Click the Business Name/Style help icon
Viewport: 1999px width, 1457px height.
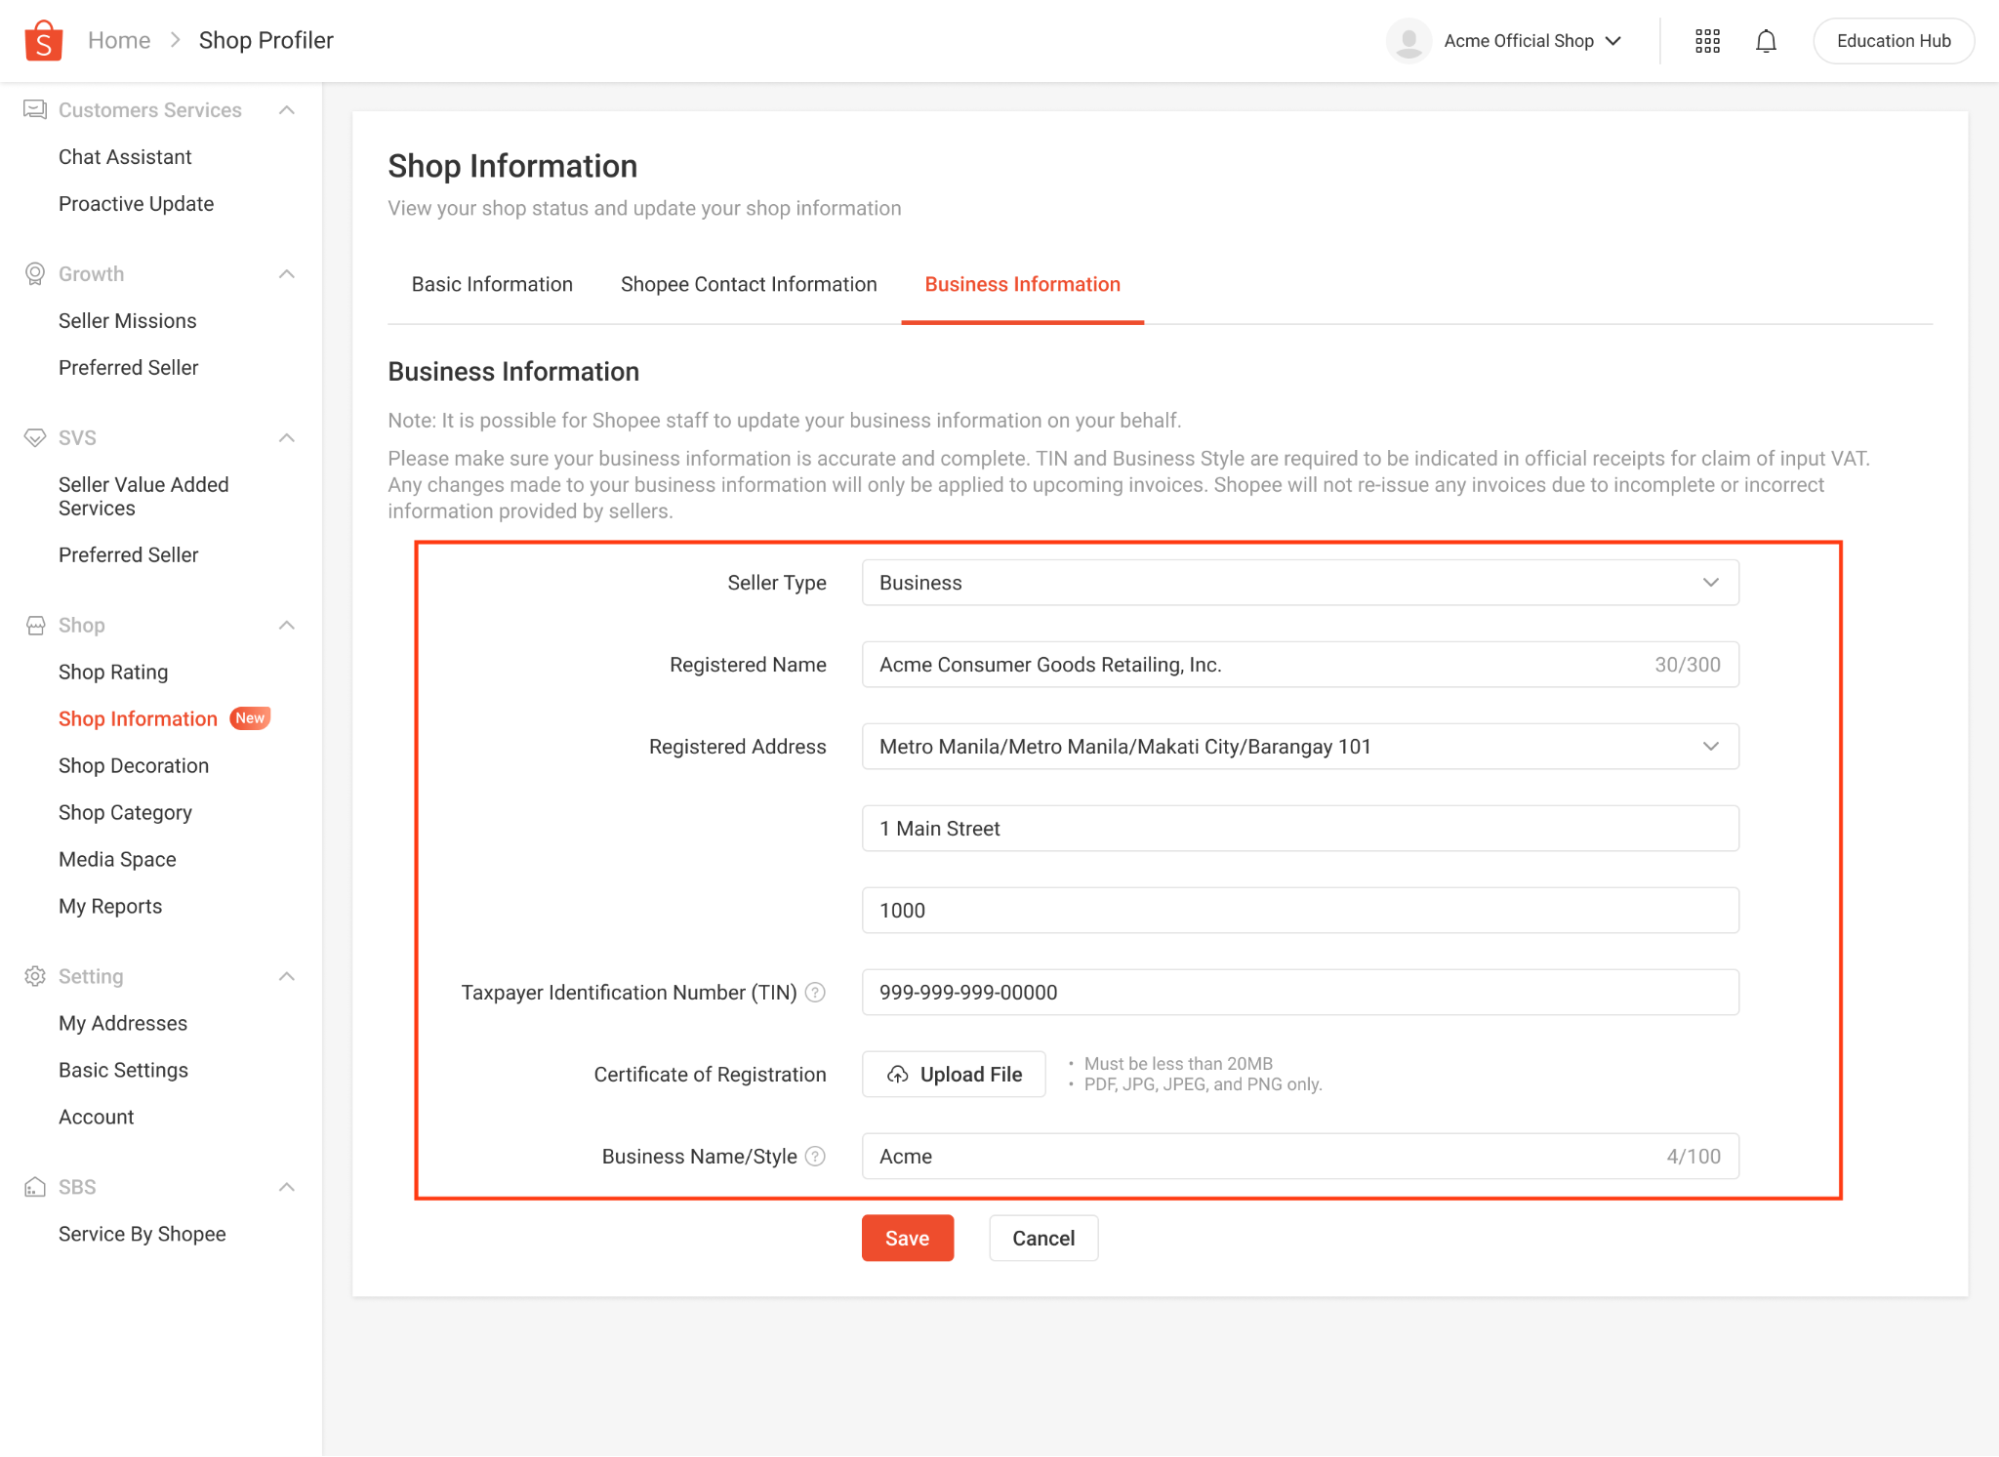coord(817,1156)
